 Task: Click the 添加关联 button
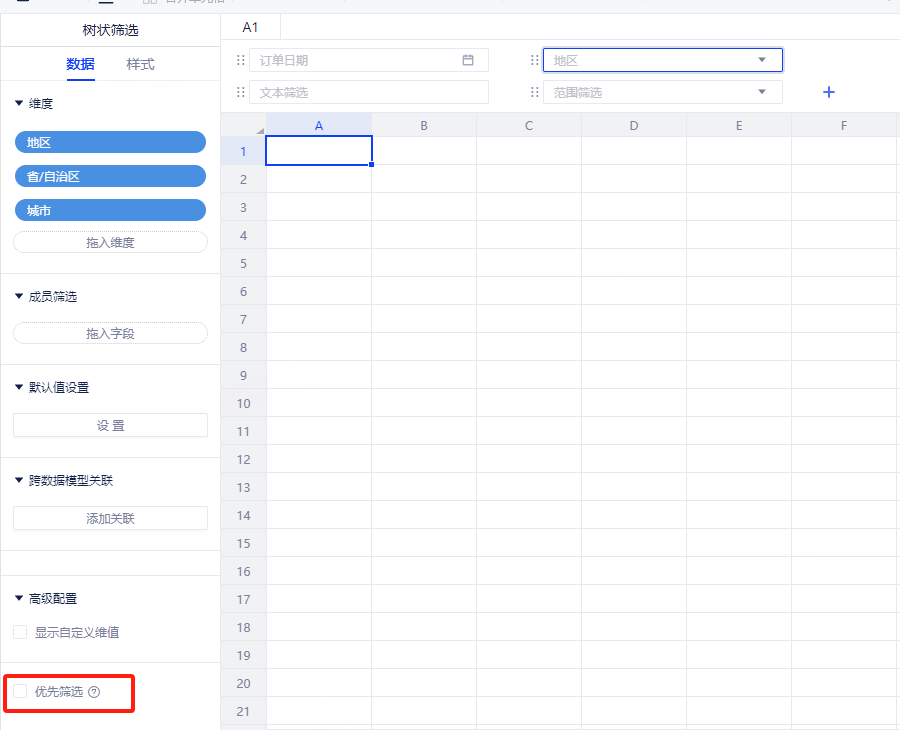pos(110,518)
